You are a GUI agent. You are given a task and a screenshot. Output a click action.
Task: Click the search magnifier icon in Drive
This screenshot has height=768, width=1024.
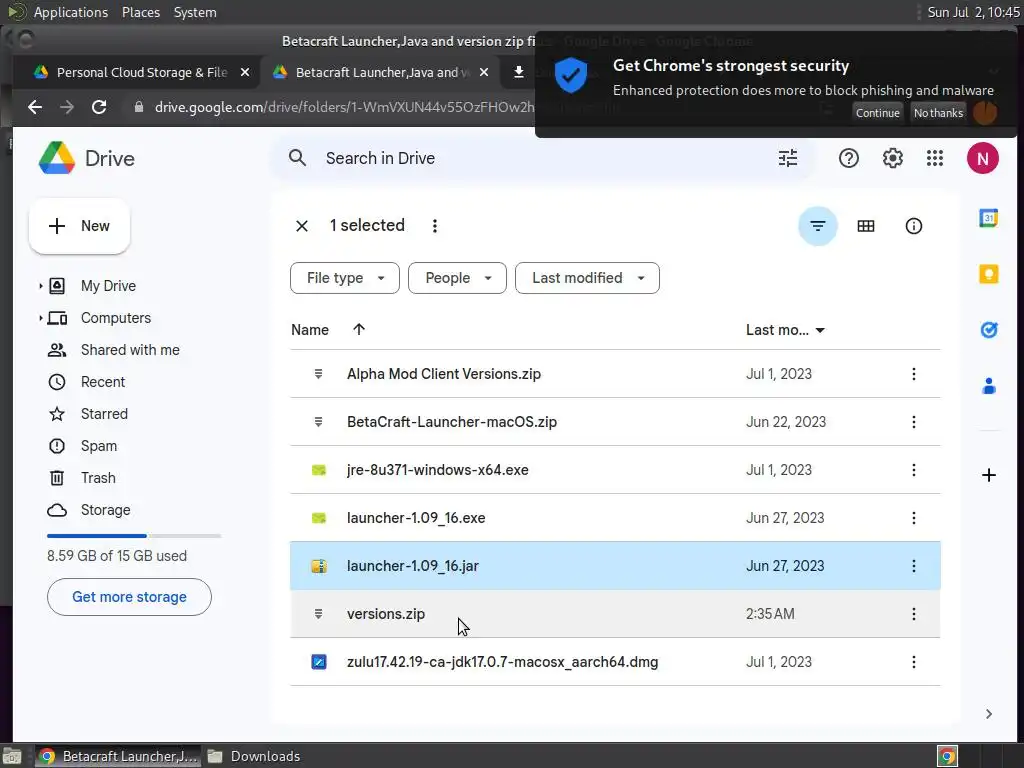pos(297,158)
